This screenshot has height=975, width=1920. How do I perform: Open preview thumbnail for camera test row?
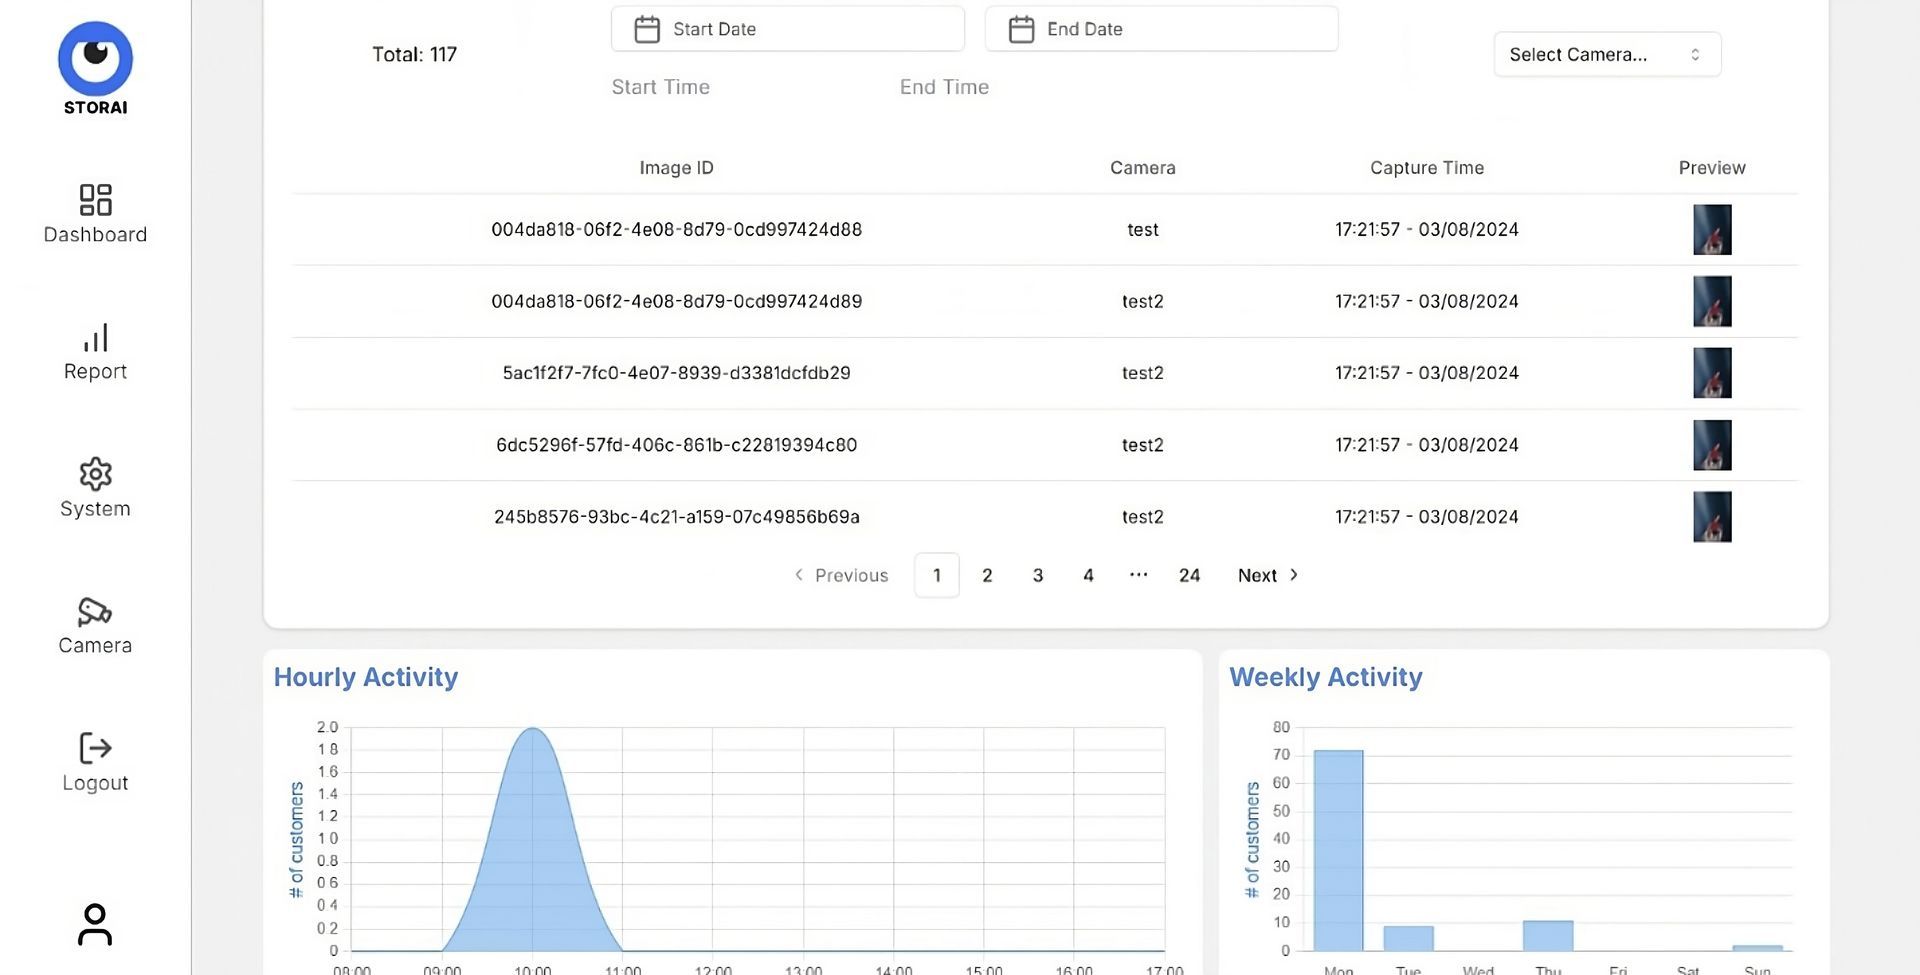(1712, 229)
